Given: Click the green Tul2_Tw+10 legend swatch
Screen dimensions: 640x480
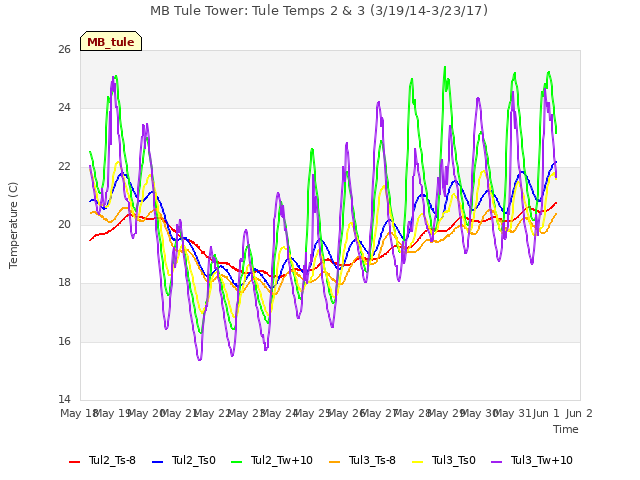Looking at the screenshot, I should click(236, 462).
